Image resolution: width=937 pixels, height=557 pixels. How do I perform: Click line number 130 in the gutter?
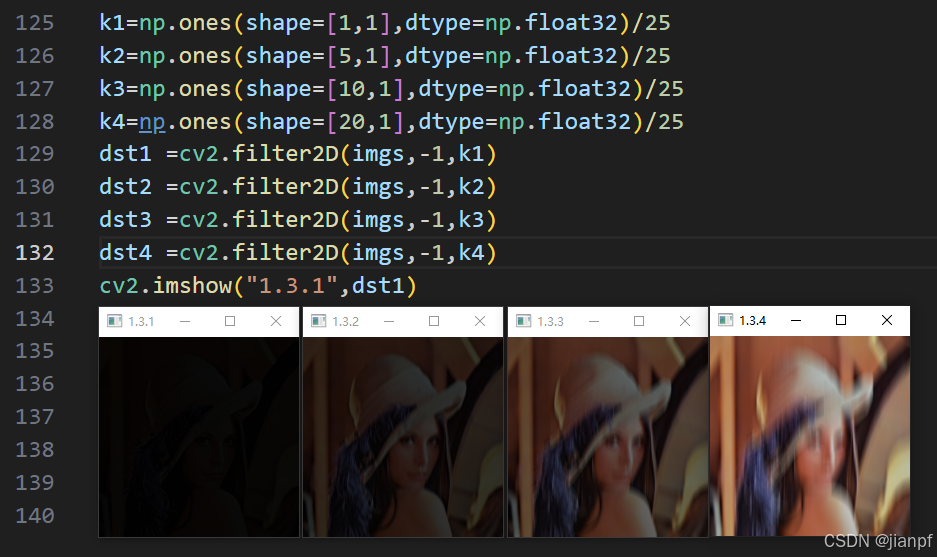tap(35, 186)
